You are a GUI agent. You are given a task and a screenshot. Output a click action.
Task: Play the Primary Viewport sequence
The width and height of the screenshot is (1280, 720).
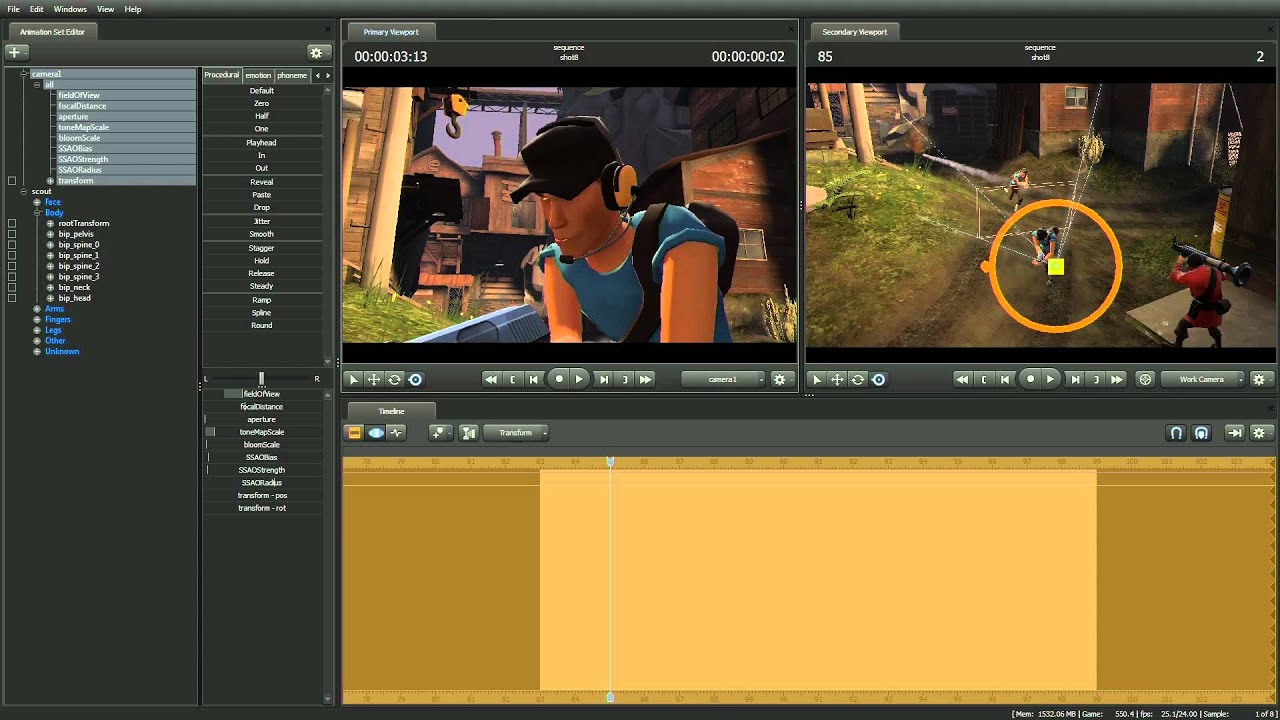coord(579,380)
